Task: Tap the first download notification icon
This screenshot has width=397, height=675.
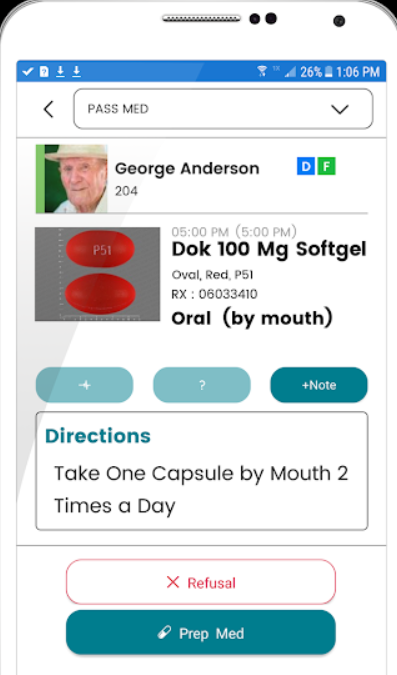Action: (60, 71)
